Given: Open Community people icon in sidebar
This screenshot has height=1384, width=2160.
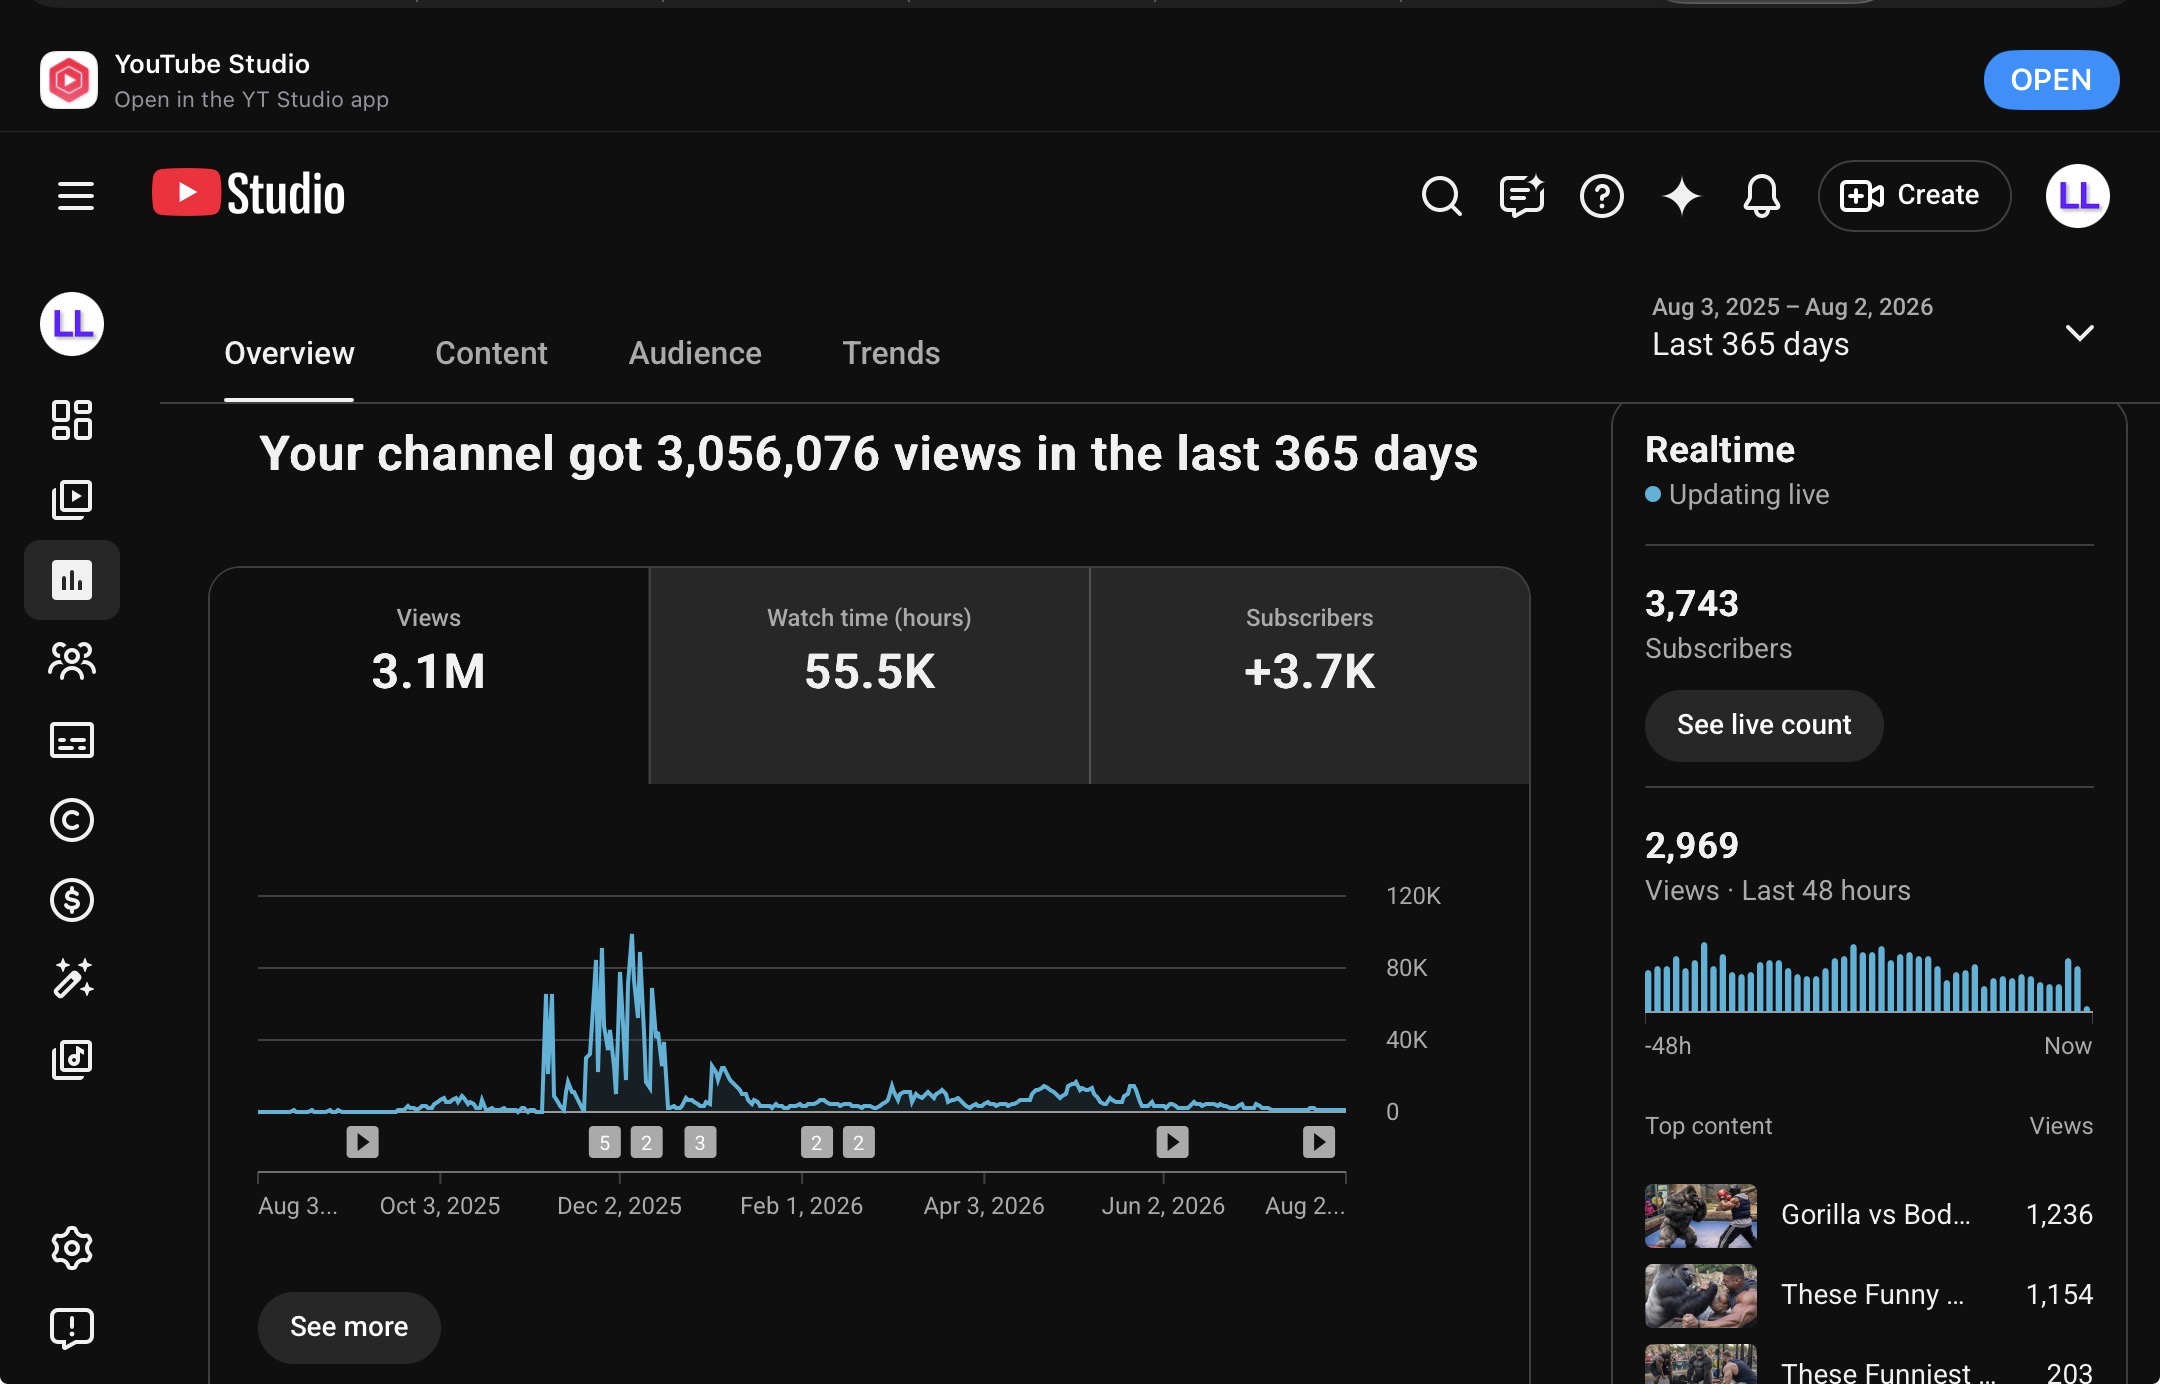Looking at the screenshot, I should point(72,660).
